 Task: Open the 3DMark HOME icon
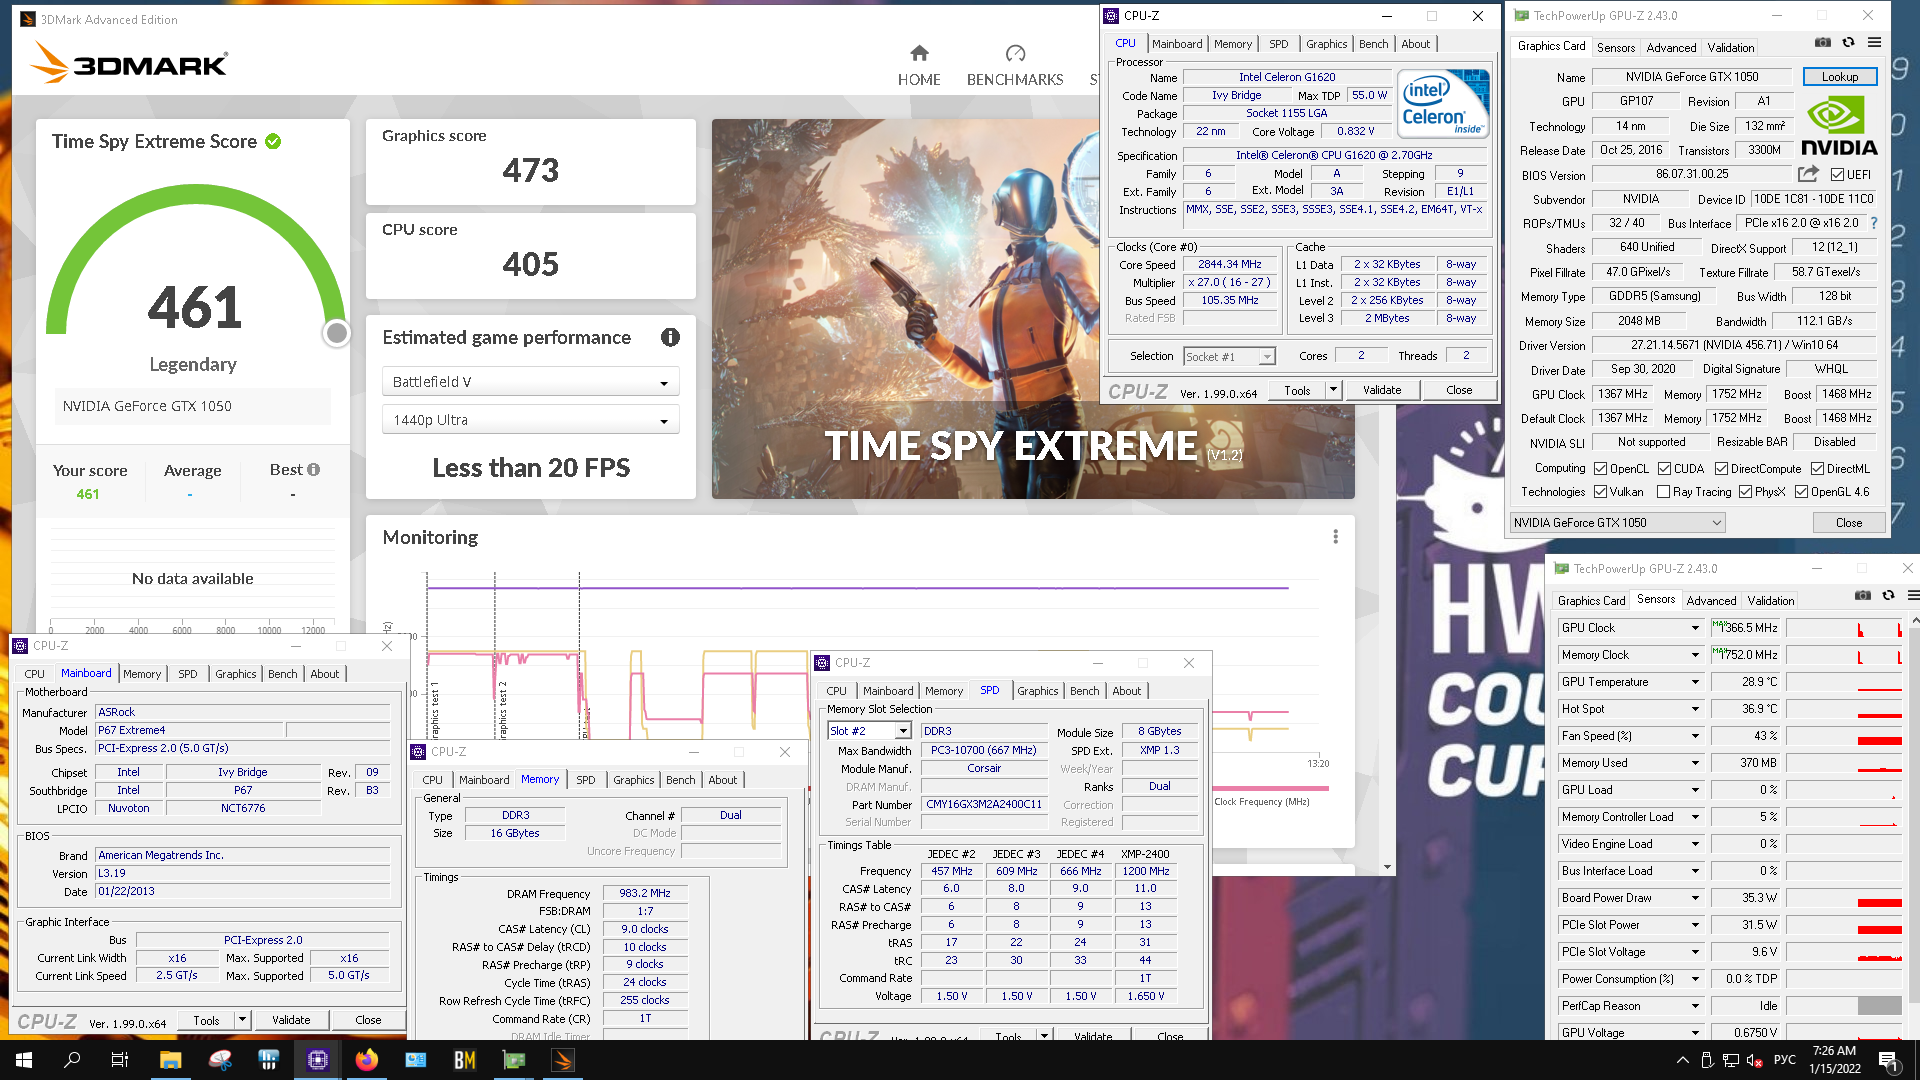[x=919, y=53]
